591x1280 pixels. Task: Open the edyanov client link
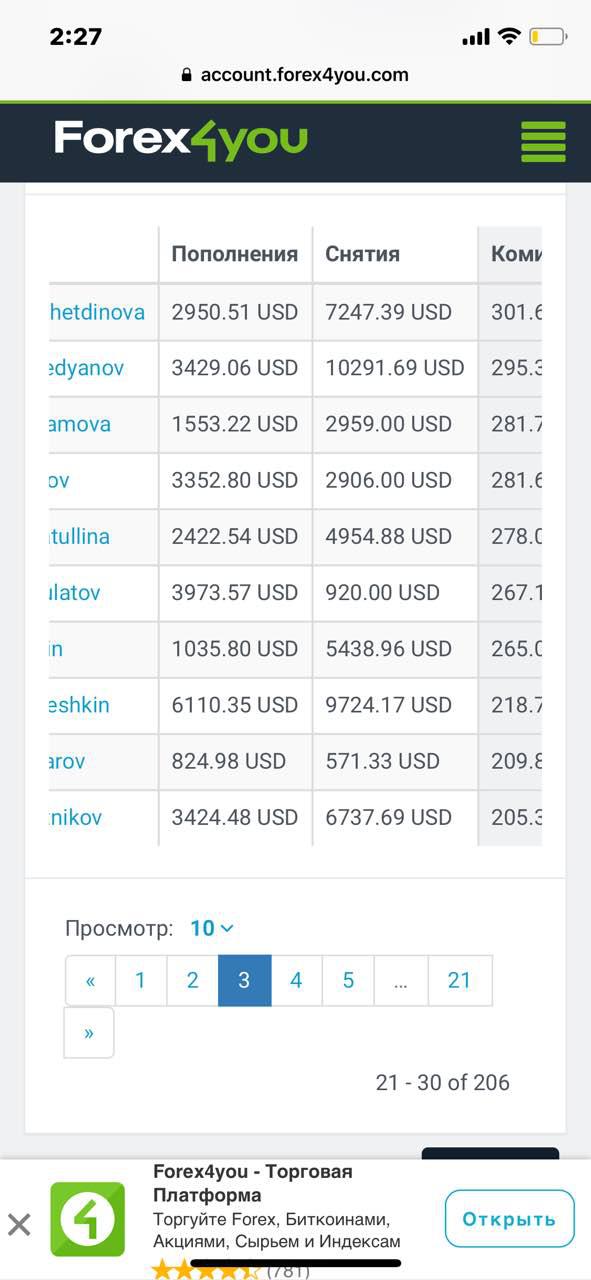pos(87,368)
